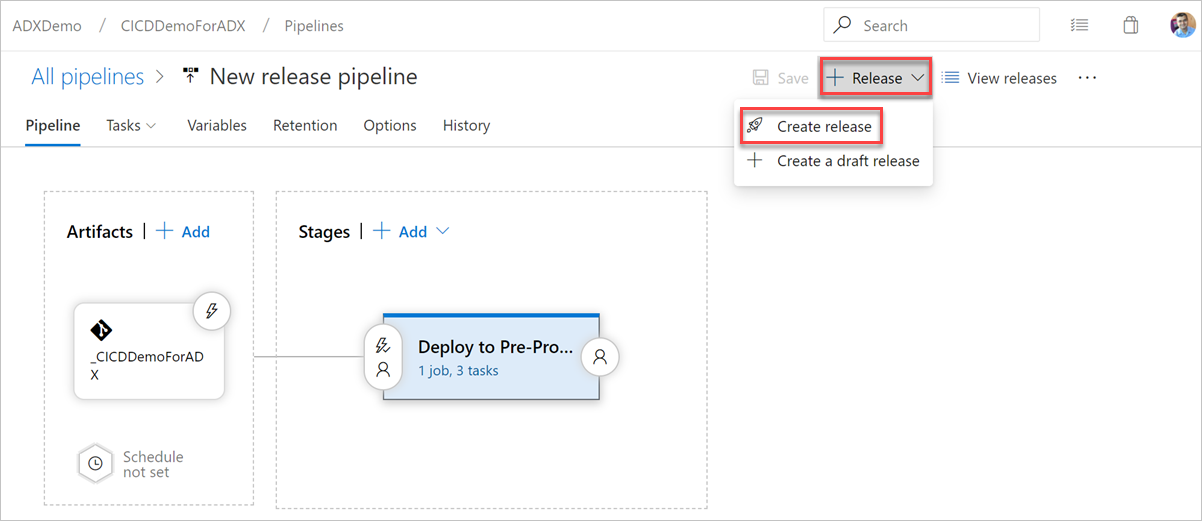This screenshot has width=1202, height=521.
Task: Open the 1 job, 3 tasks link
Action: [458, 371]
